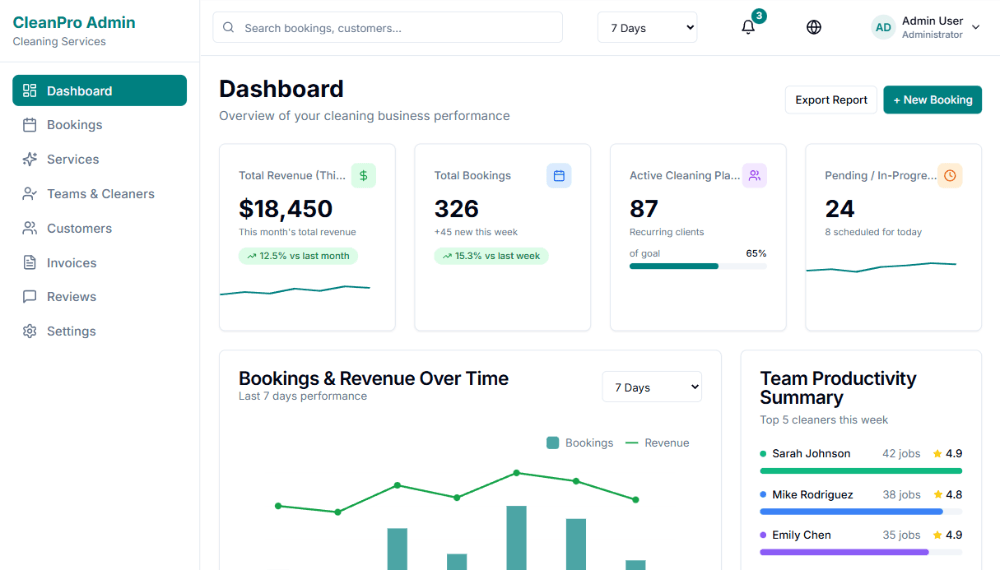Open the Settings sidebar item
1000x570 pixels.
click(x=99, y=331)
